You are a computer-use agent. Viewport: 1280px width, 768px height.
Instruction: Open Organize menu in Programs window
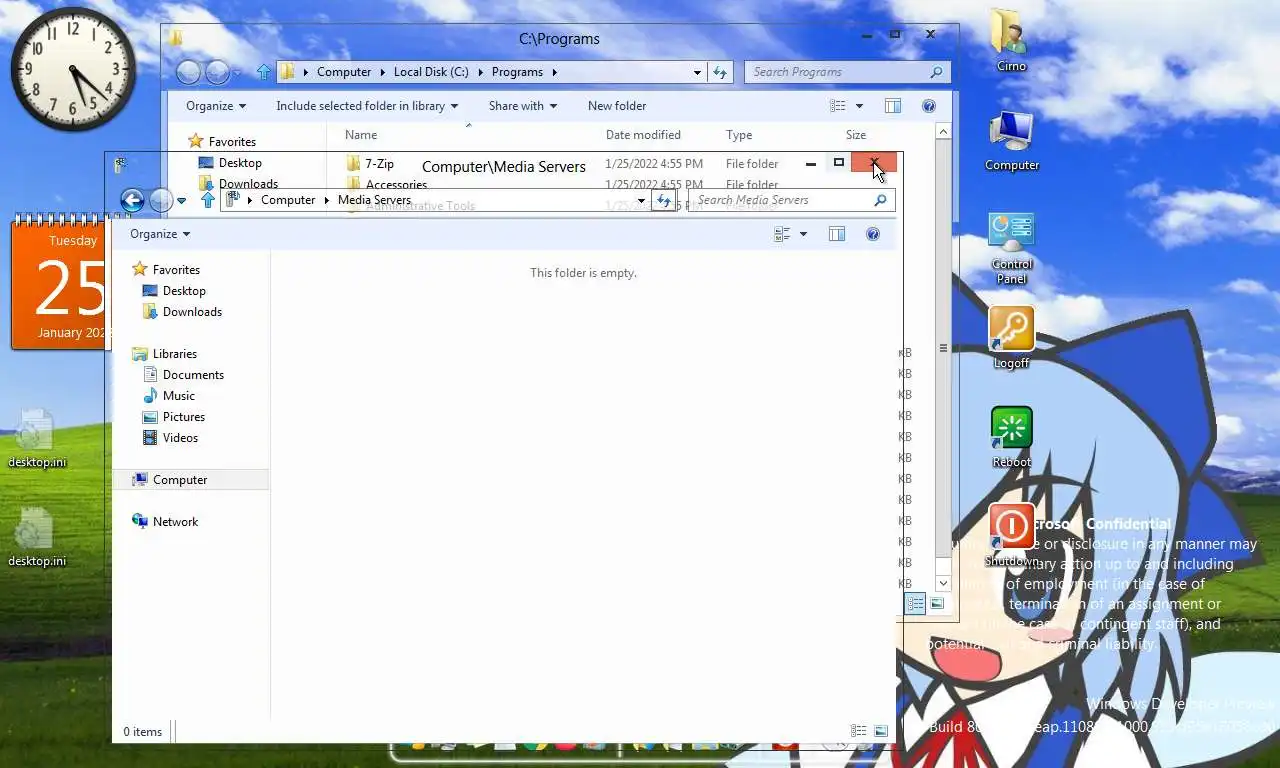216,106
